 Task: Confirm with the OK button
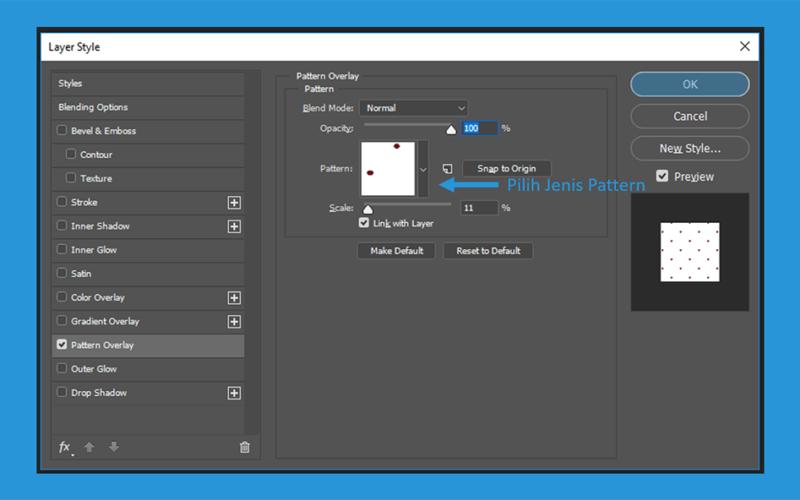click(690, 84)
